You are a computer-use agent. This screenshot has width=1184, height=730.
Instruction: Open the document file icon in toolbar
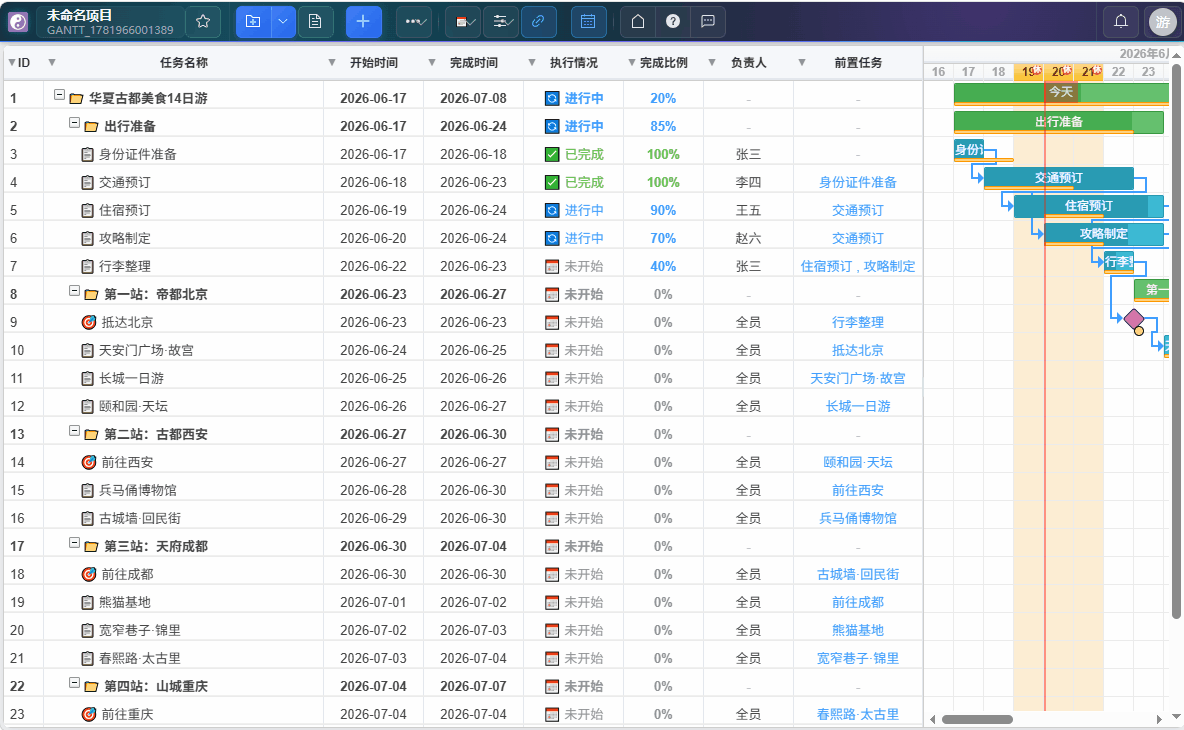point(315,21)
